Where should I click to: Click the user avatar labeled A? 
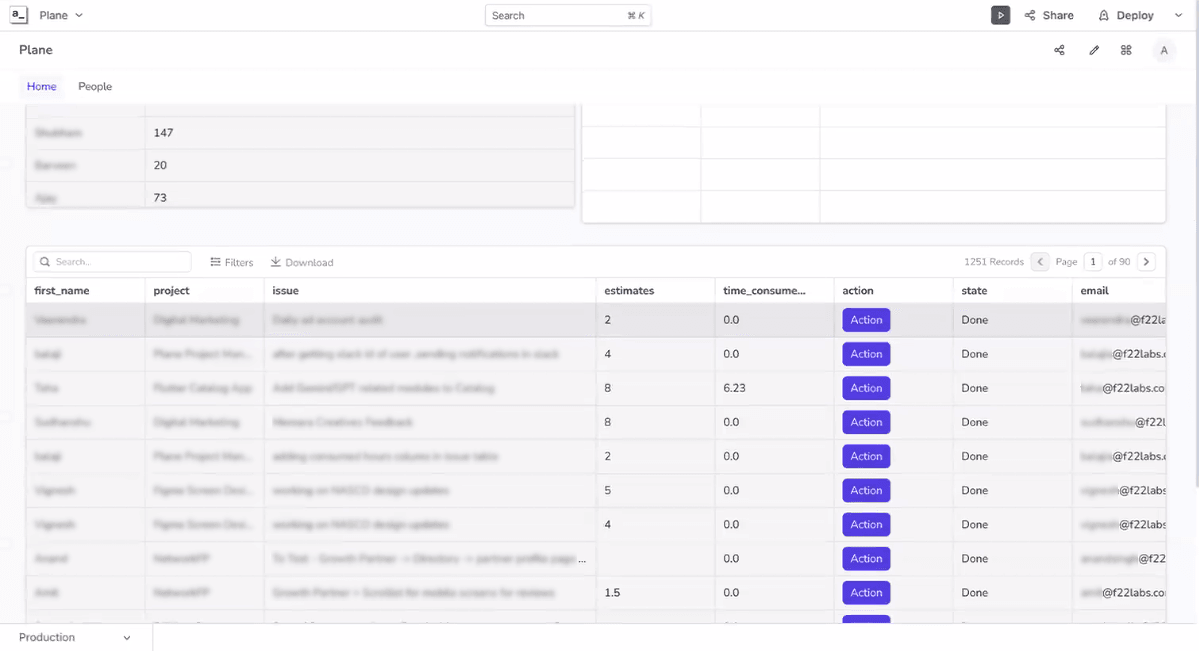pyautogui.click(x=1163, y=50)
